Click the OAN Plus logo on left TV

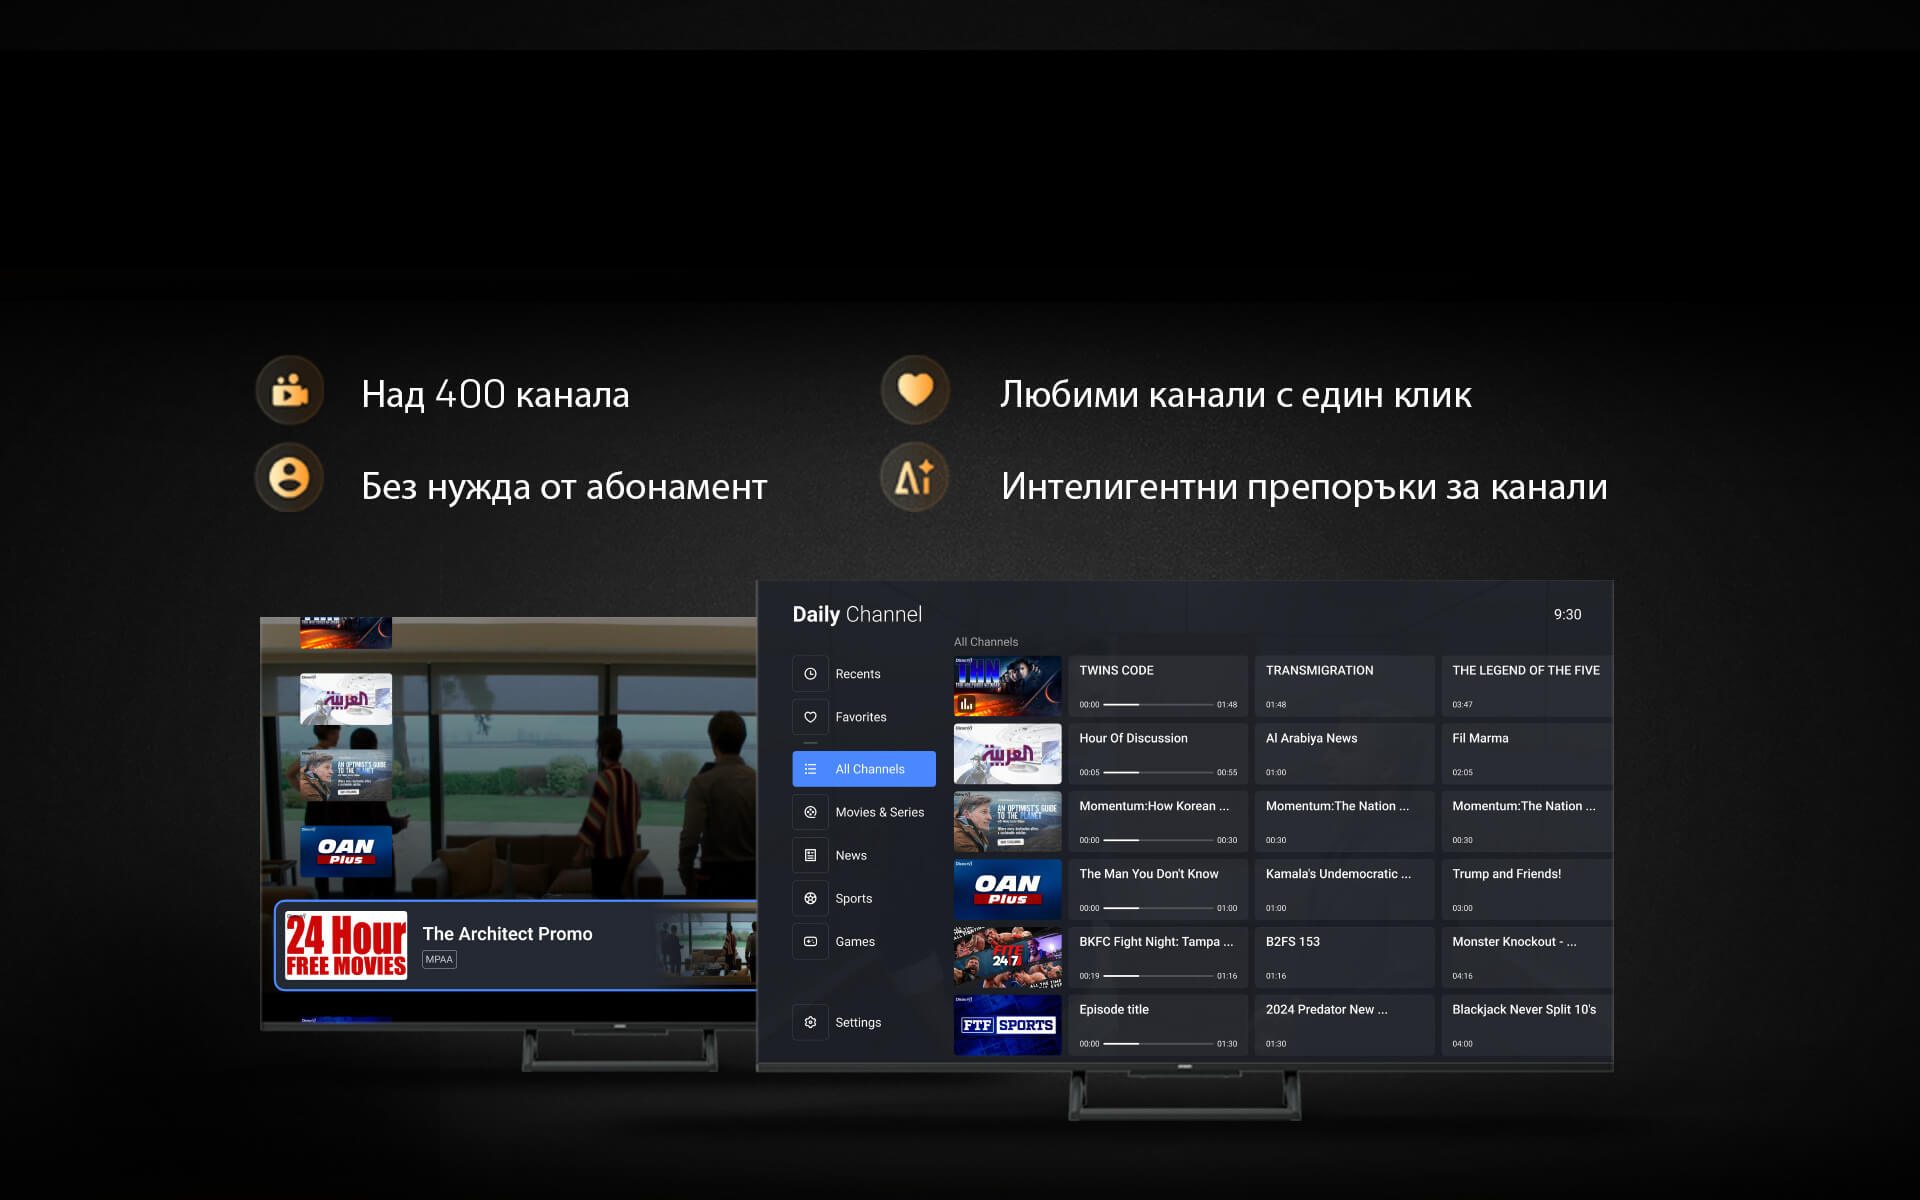pos(346,851)
